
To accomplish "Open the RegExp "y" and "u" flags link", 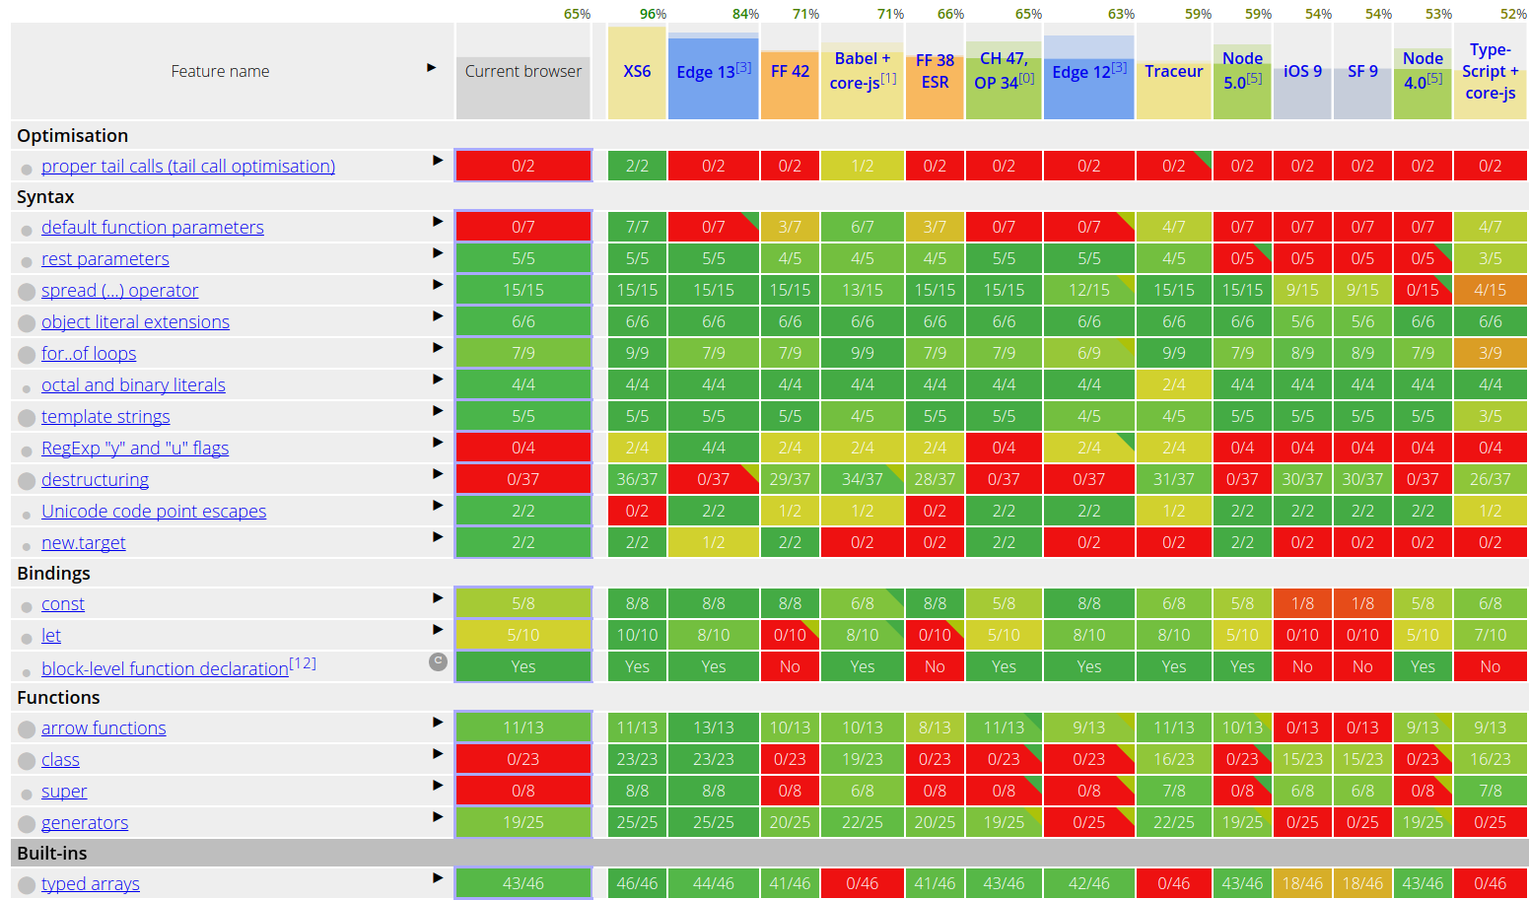I will point(135,448).
